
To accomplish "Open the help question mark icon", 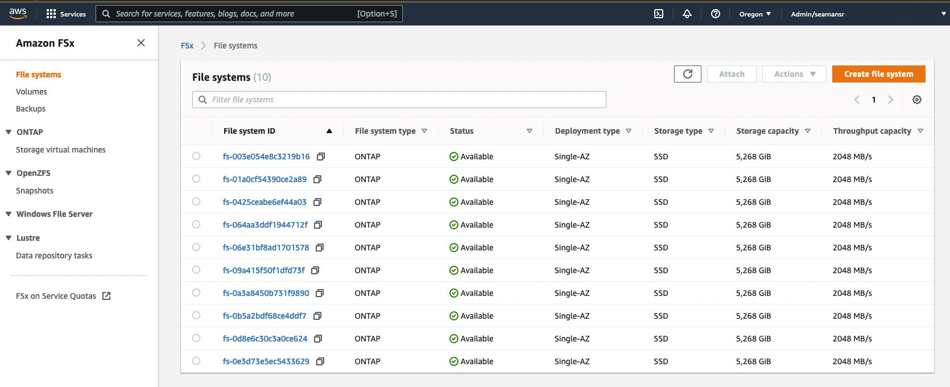I will pyautogui.click(x=716, y=13).
